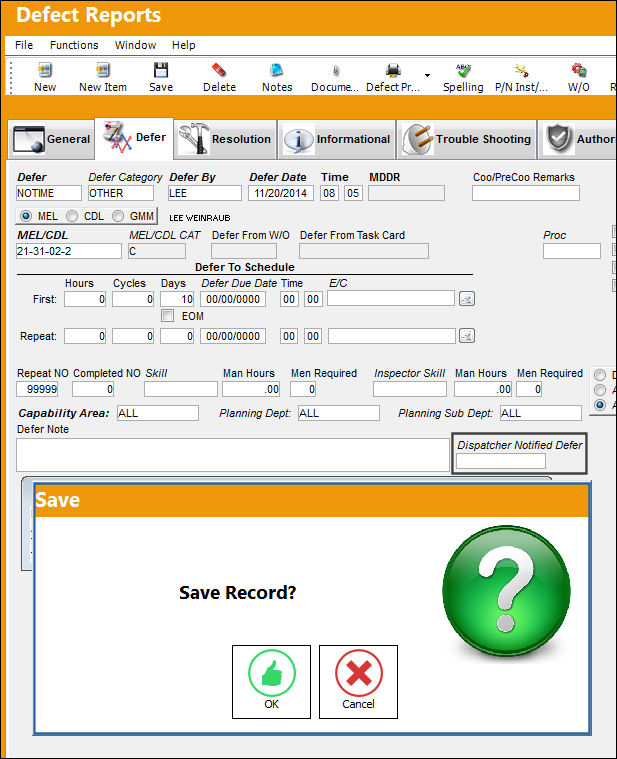
Task: Click the First Days field showing 10
Action: (x=177, y=299)
